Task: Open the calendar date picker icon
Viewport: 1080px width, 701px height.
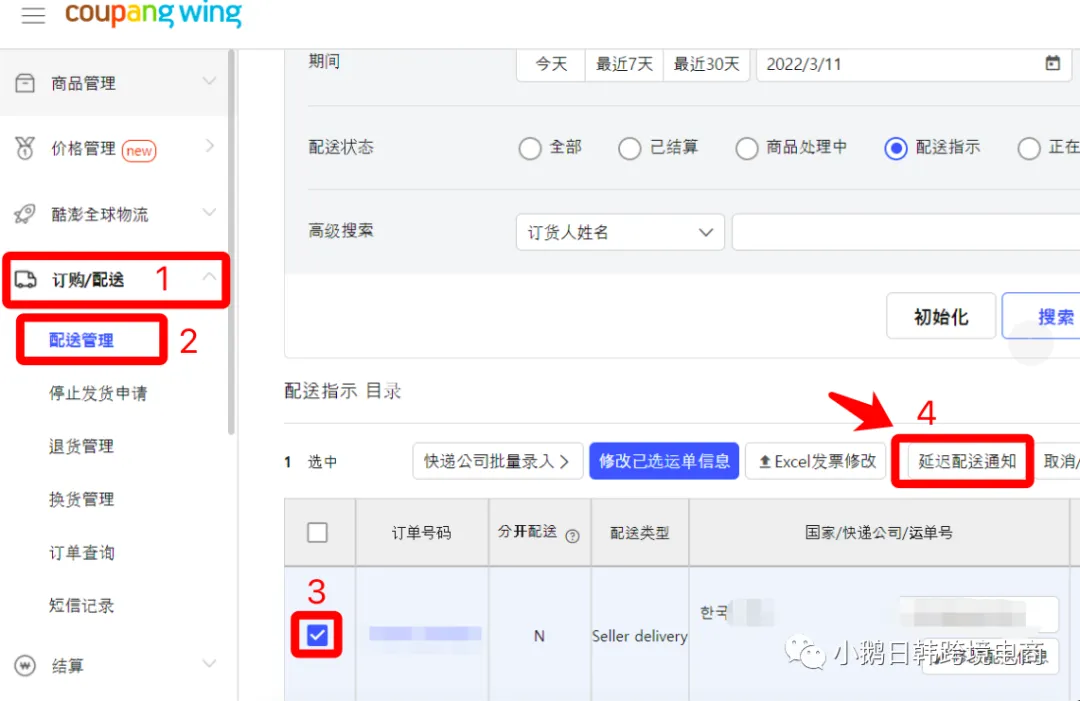Action: point(1052,63)
